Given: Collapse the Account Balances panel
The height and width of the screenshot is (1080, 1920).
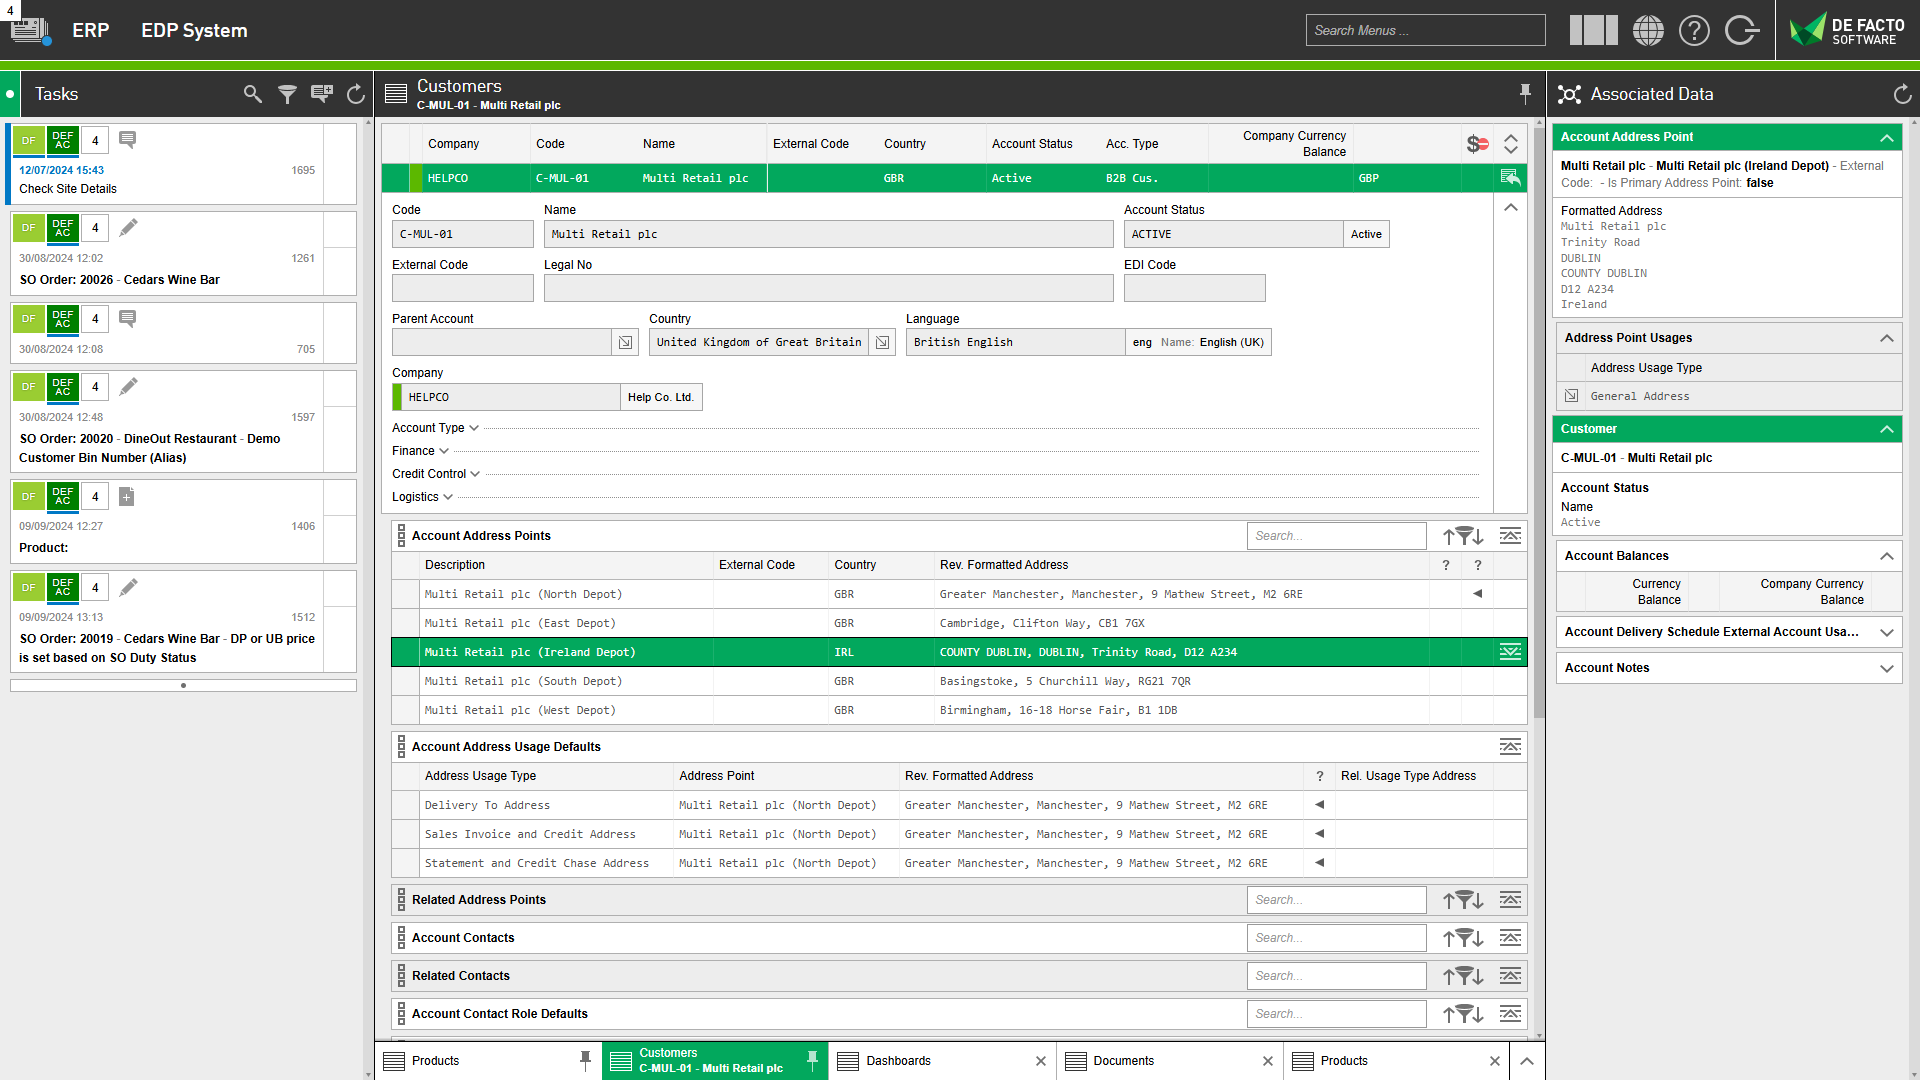Looking at the screenshot, I should point(1887,556).
